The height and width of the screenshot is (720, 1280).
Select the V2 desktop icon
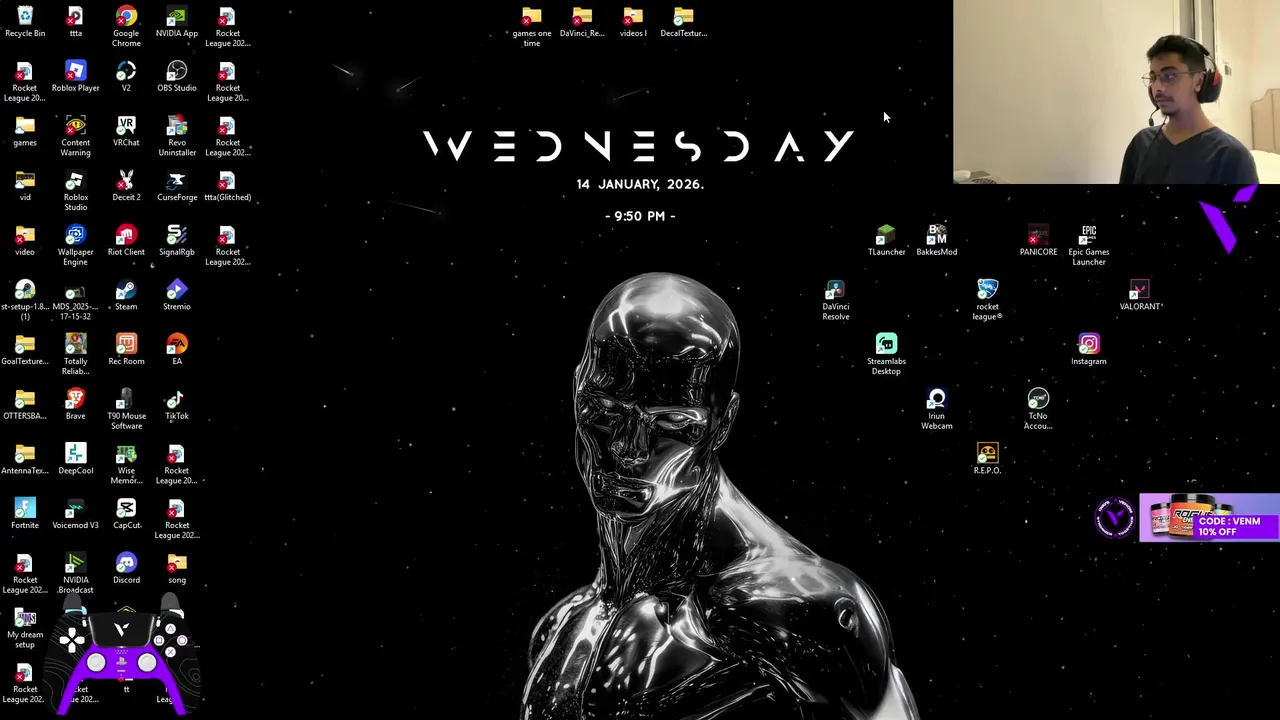tap(126, 77)
